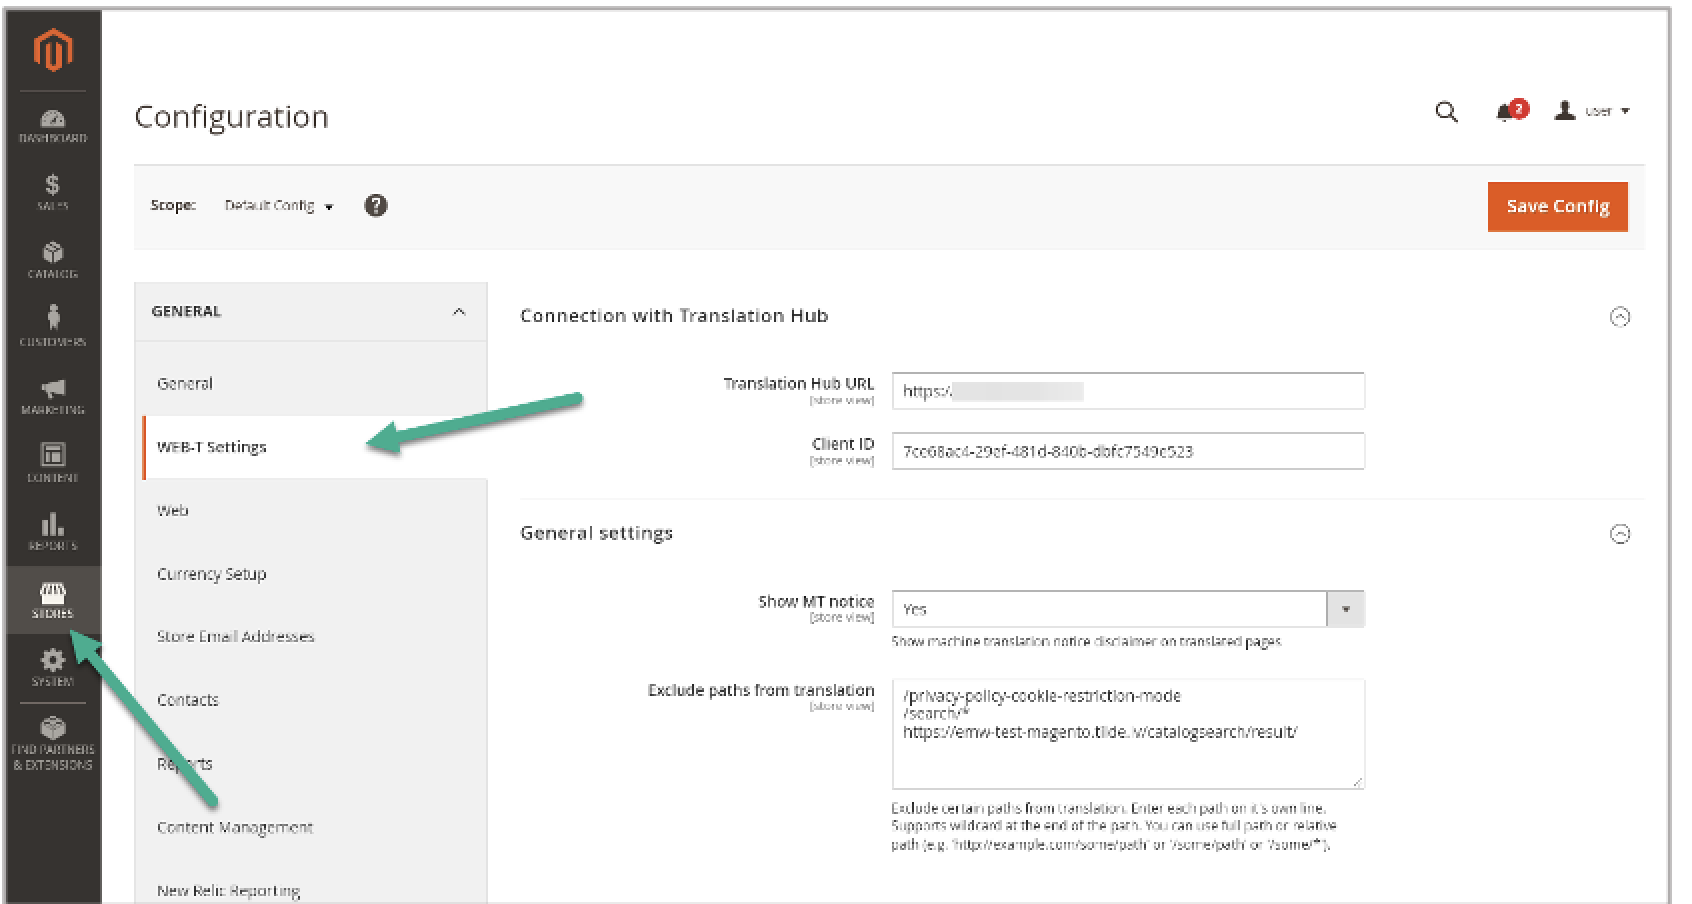This screenshot has height=904, width=1692.
Task: Click the Connection with Translation Hub heading
Action: [x=674, y=316]
